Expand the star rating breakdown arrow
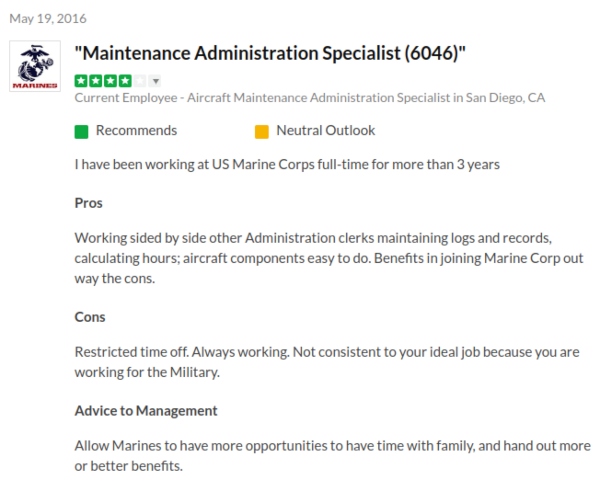The height and width of the screenshot is (491, 600). 155,81
